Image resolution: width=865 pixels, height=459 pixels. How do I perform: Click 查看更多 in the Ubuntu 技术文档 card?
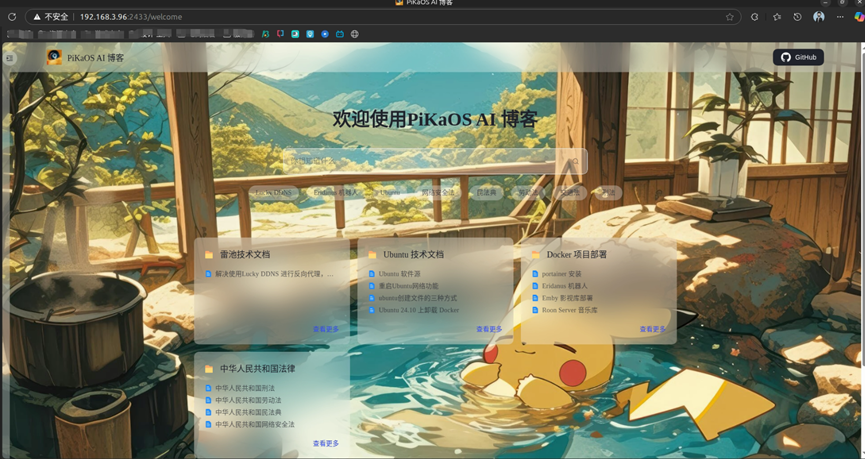pyautogui.click(x=489, y=329)
